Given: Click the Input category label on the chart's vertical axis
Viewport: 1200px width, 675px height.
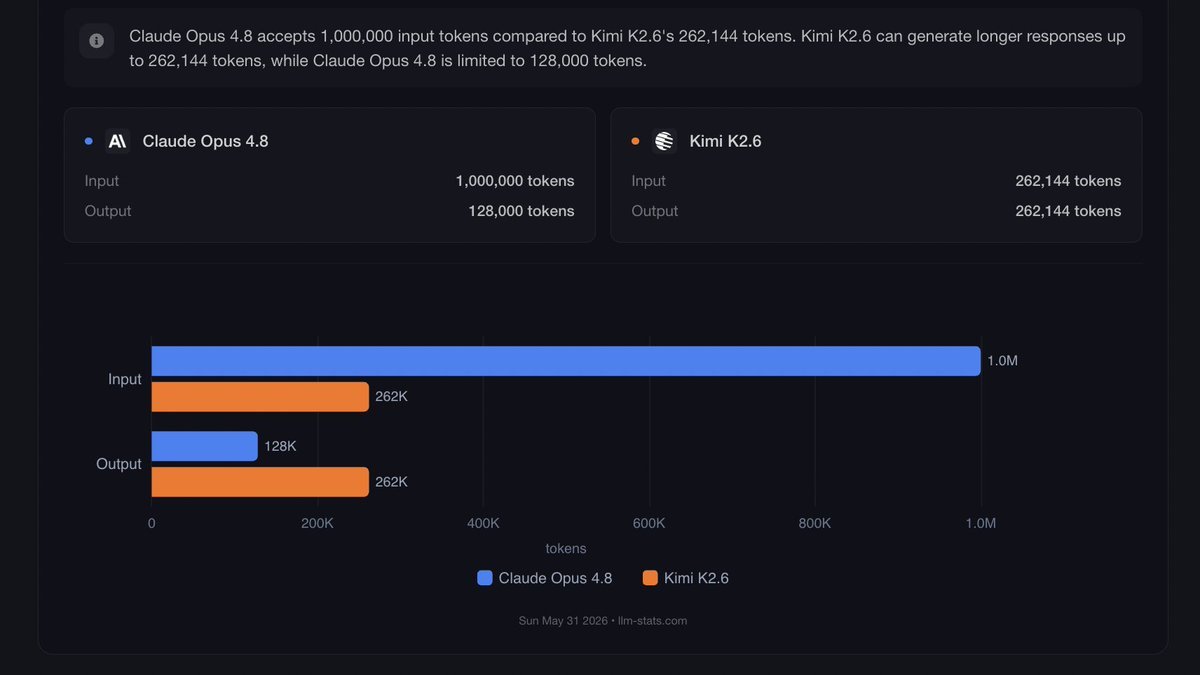Looking at the screenshot, I should coord(125,379).
